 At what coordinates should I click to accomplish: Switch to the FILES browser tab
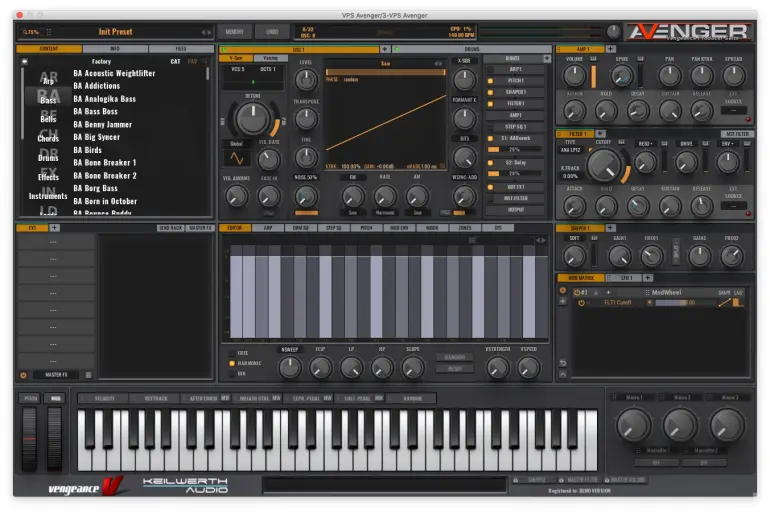click(181, 49)
